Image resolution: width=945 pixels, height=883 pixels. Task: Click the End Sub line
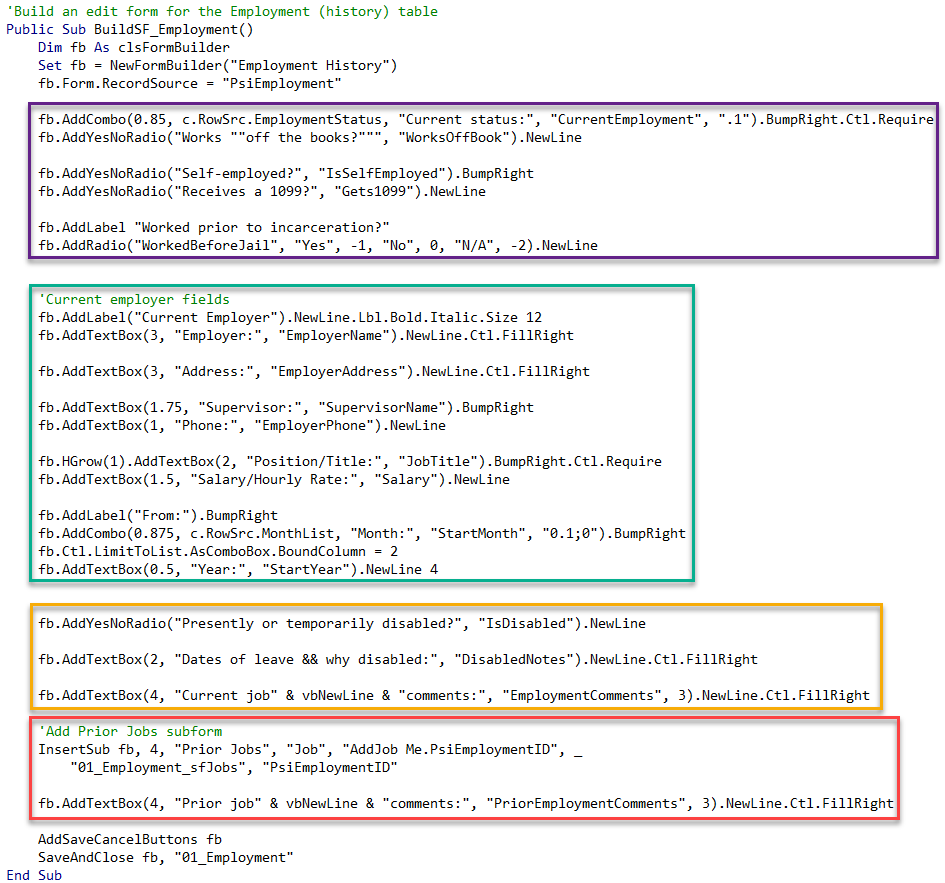click(34, 875)
